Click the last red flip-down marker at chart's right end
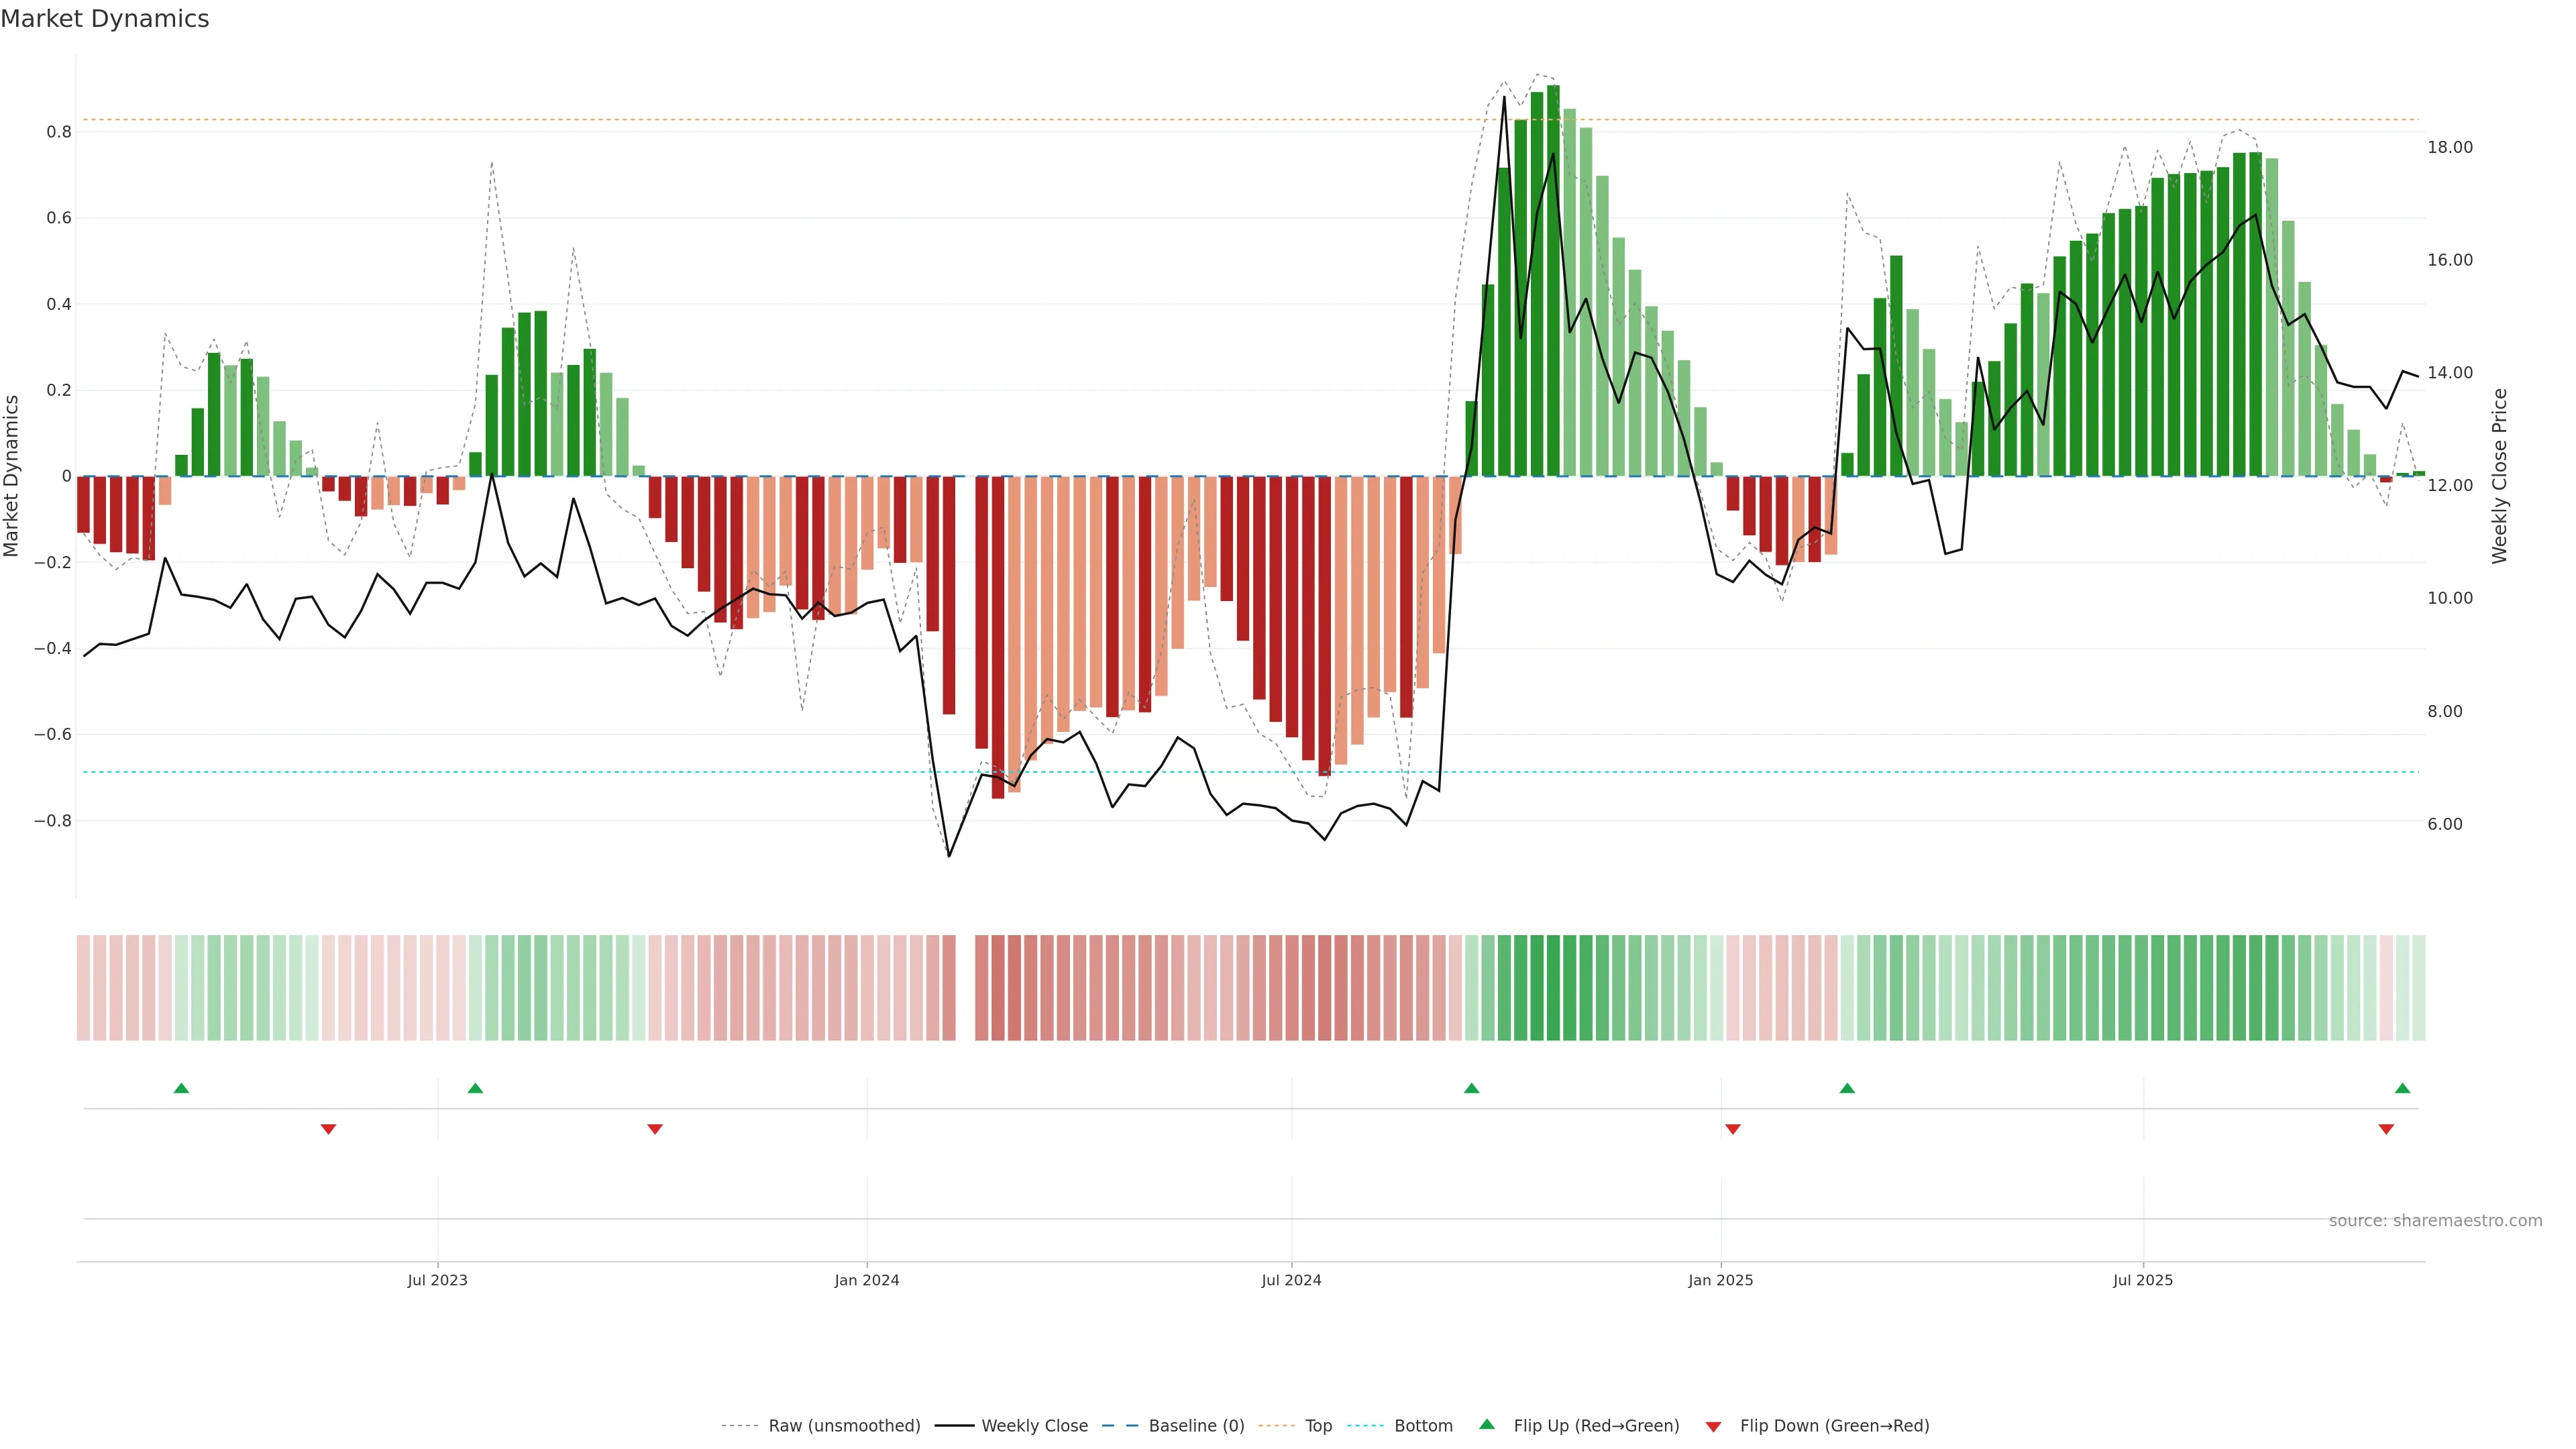This screenshot has width=2576, height=1449. coord(2386,1129)
